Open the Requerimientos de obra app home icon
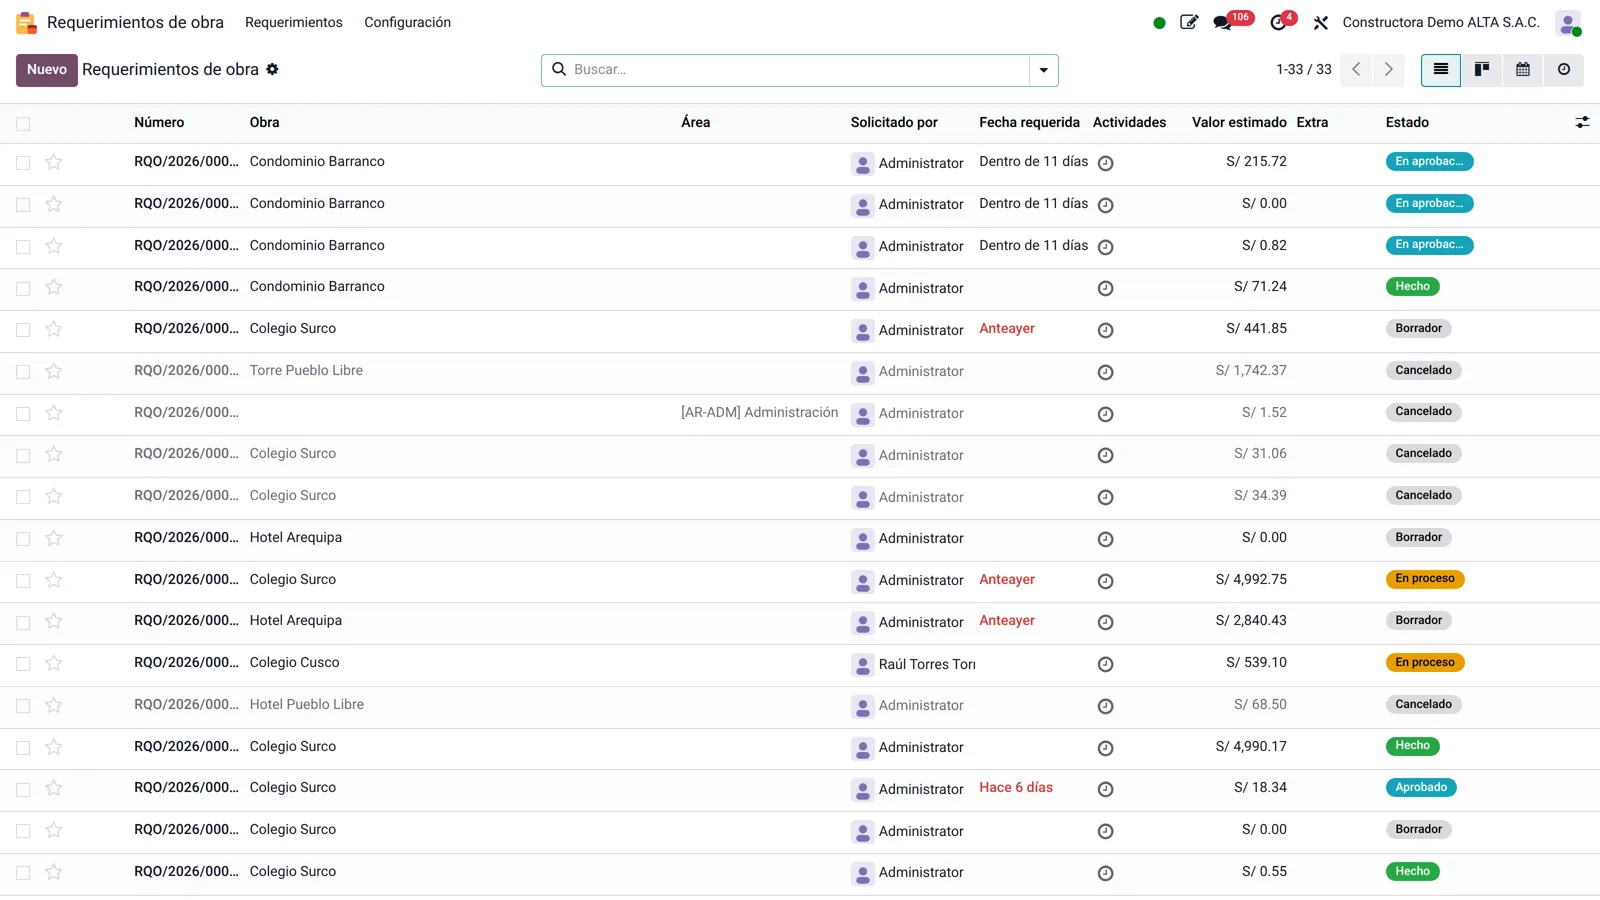 click(x=27, y=22)
